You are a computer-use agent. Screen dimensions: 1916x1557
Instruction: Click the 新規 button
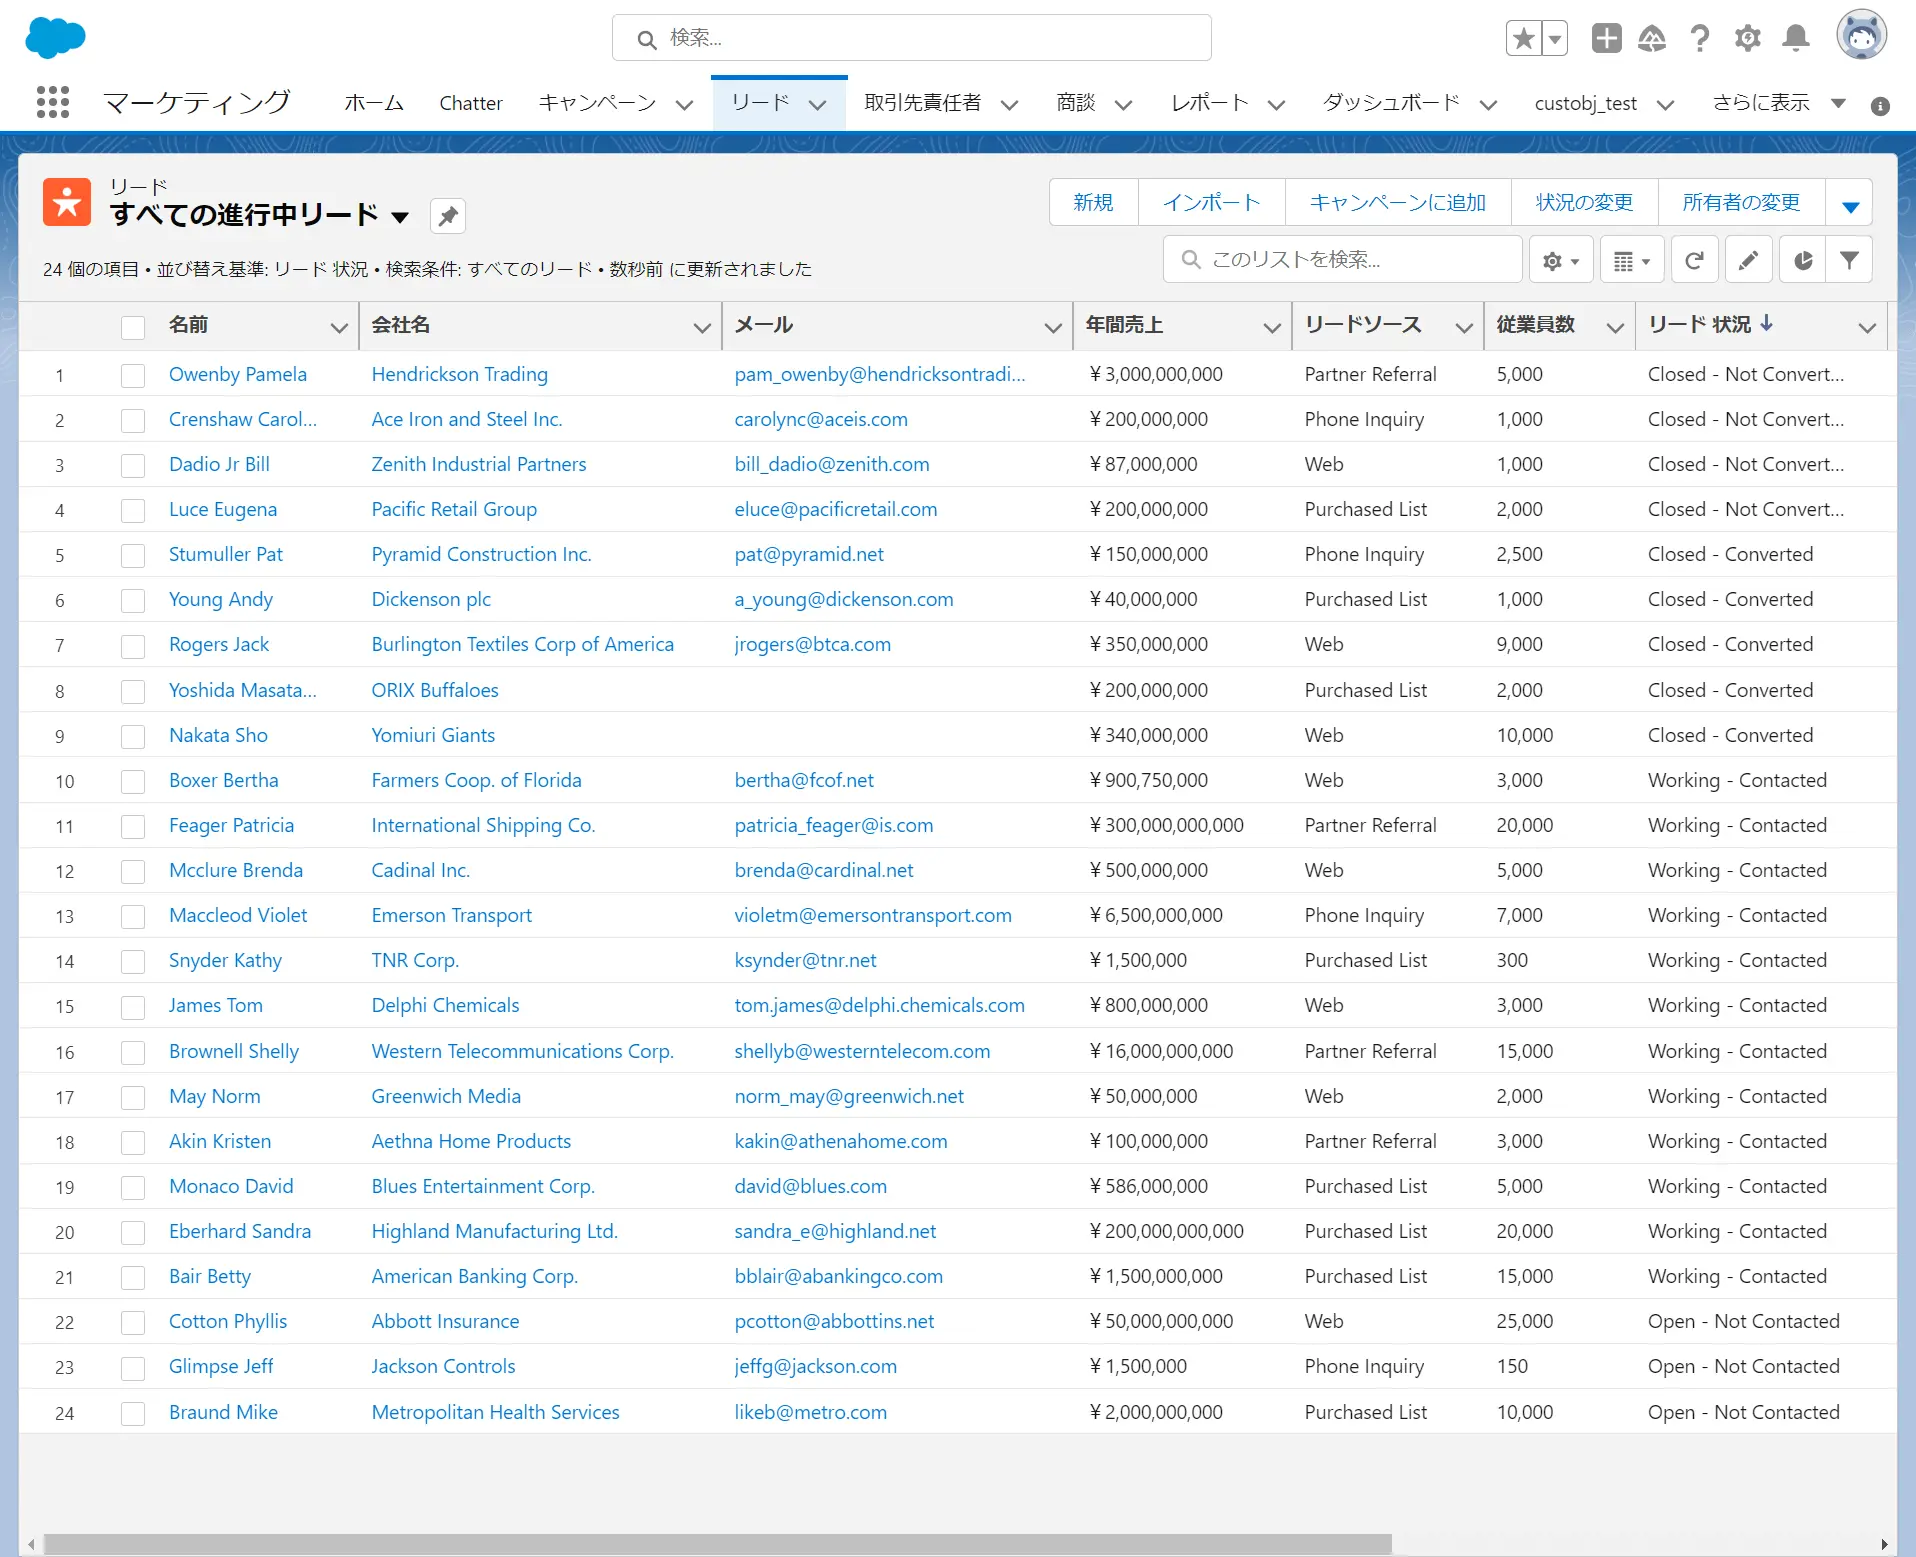[1093, 203]
